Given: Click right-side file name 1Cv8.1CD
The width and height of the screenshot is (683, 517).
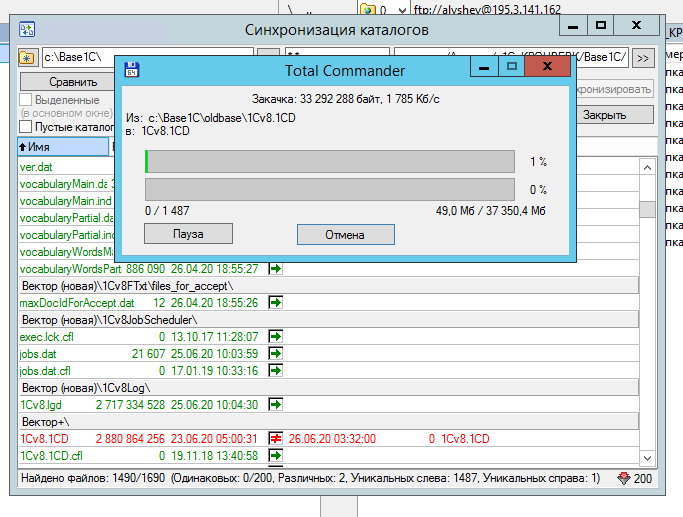Looking at the screenshot, I should [x=465, y=439].
